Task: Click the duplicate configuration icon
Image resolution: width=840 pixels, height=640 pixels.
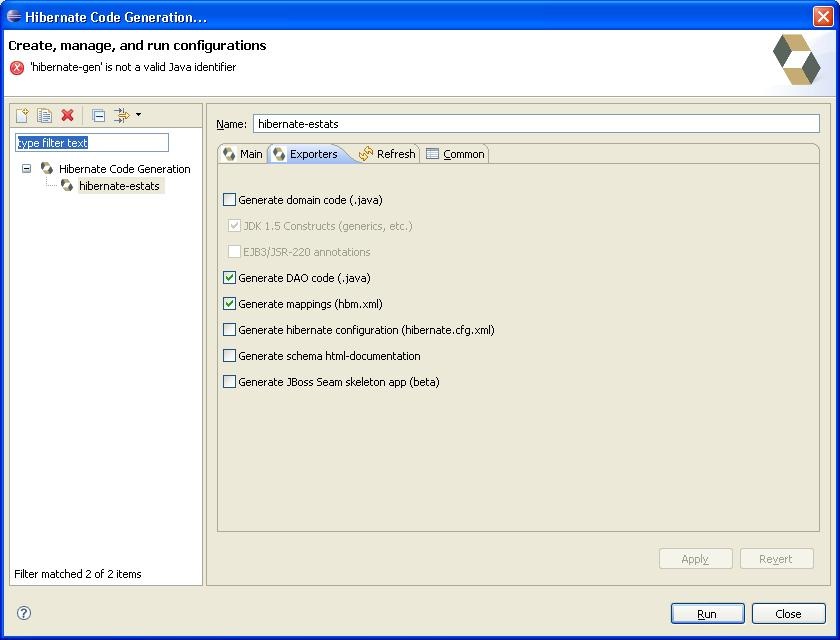Action: [44, 116]
